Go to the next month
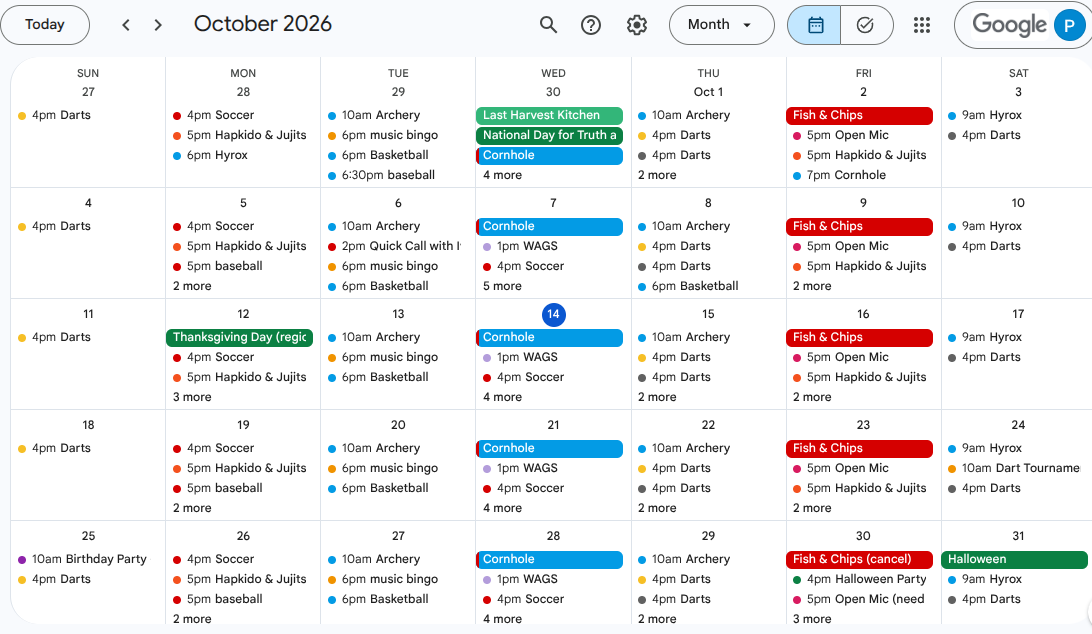Viewport: 1092px width, 634px height. pos(158,25)
